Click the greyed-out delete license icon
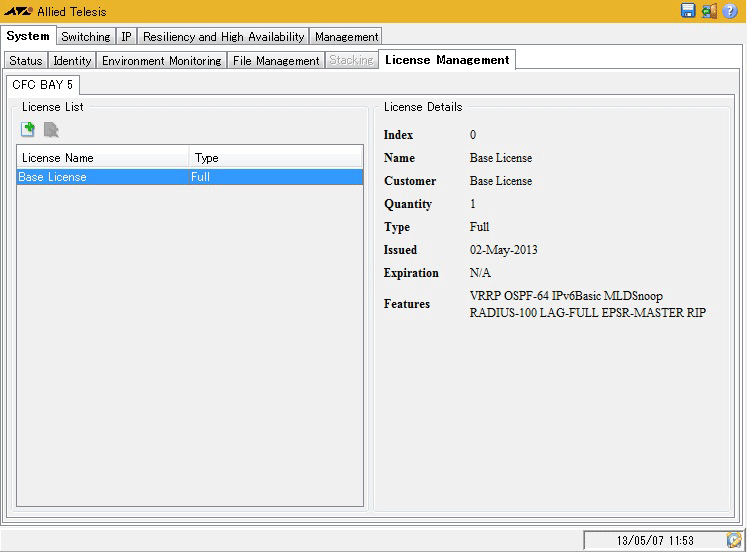 [51, 129]
